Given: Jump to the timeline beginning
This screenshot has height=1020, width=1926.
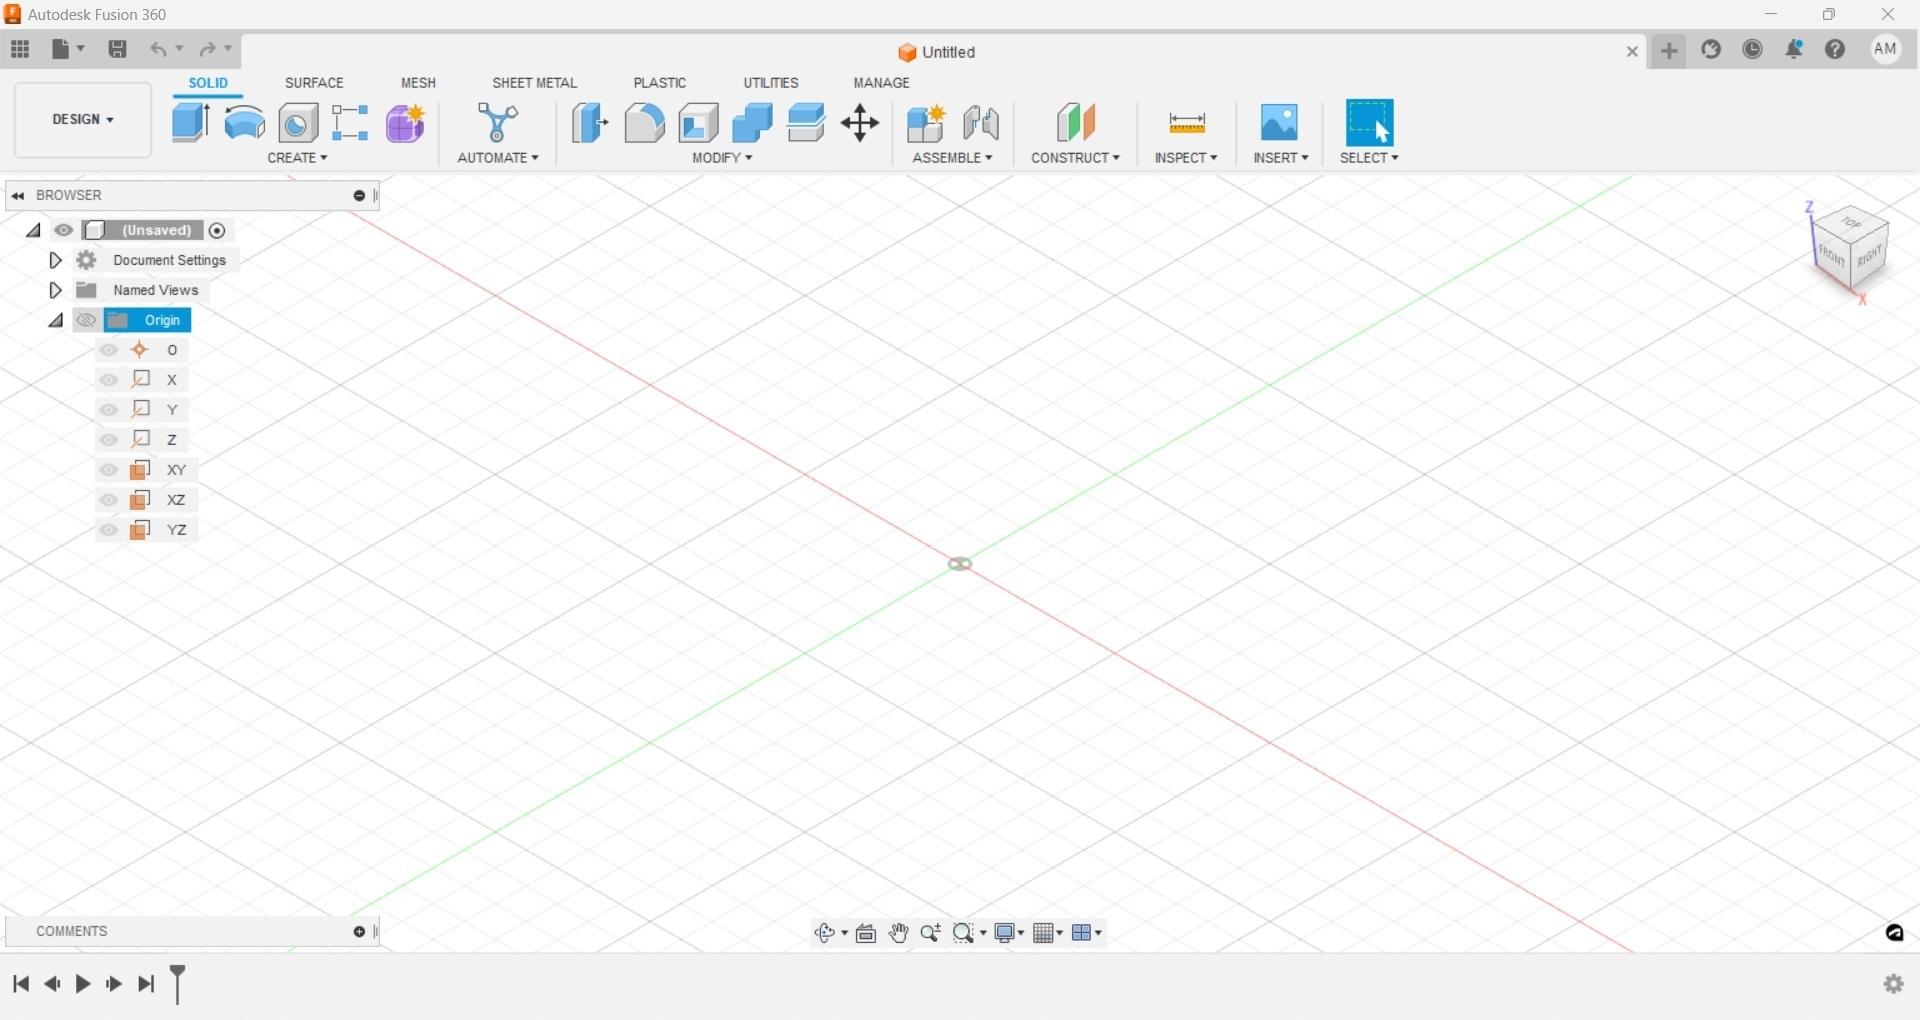Looking at the screenshot, I should pyautogui.click(x=21, y=986).
